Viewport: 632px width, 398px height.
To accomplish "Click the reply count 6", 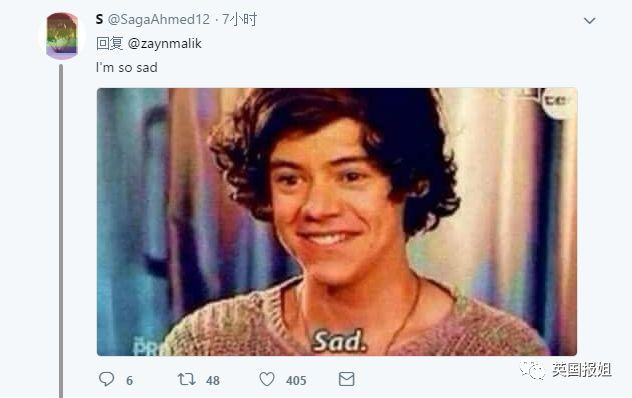I will click(x=129, y=380).
